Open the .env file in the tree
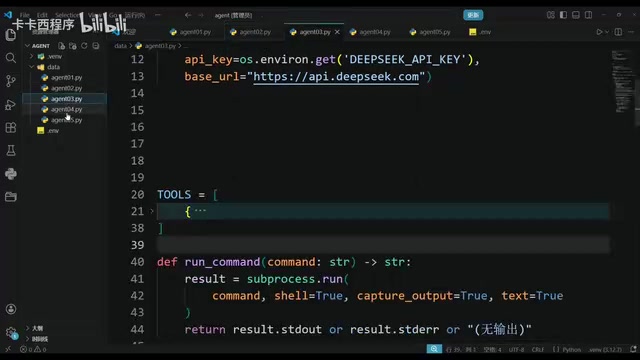 click(x=53, y=131)
